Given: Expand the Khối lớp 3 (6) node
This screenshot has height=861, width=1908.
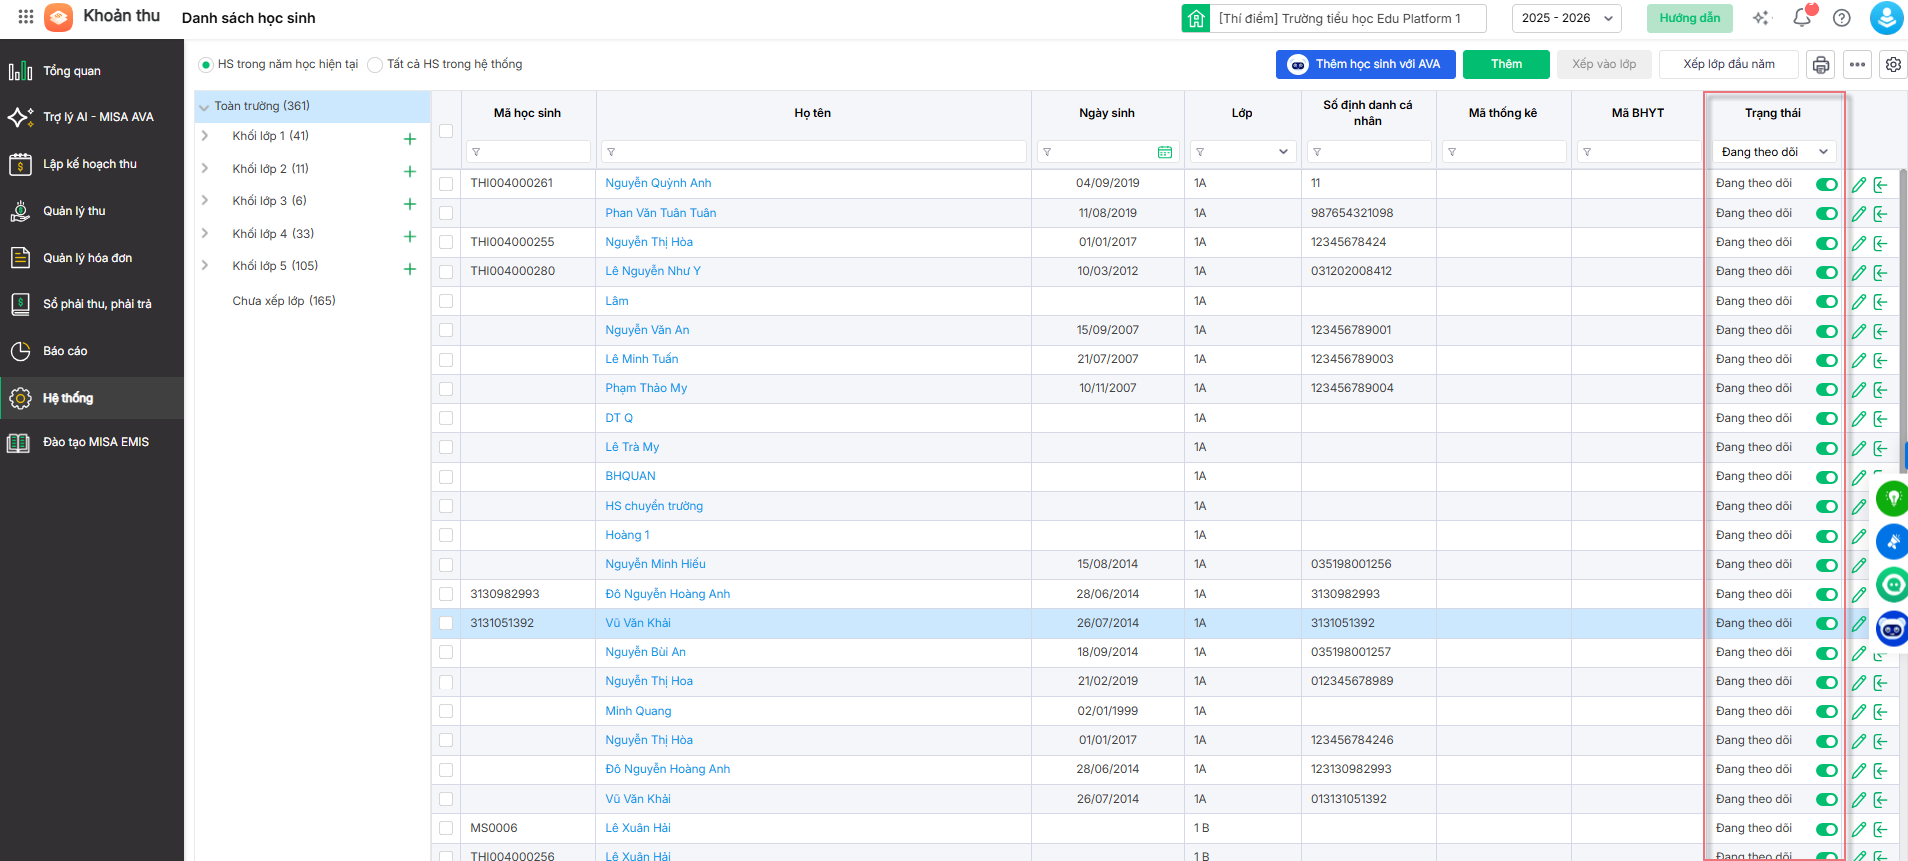Looking at the screenshot, I should 205,201.
